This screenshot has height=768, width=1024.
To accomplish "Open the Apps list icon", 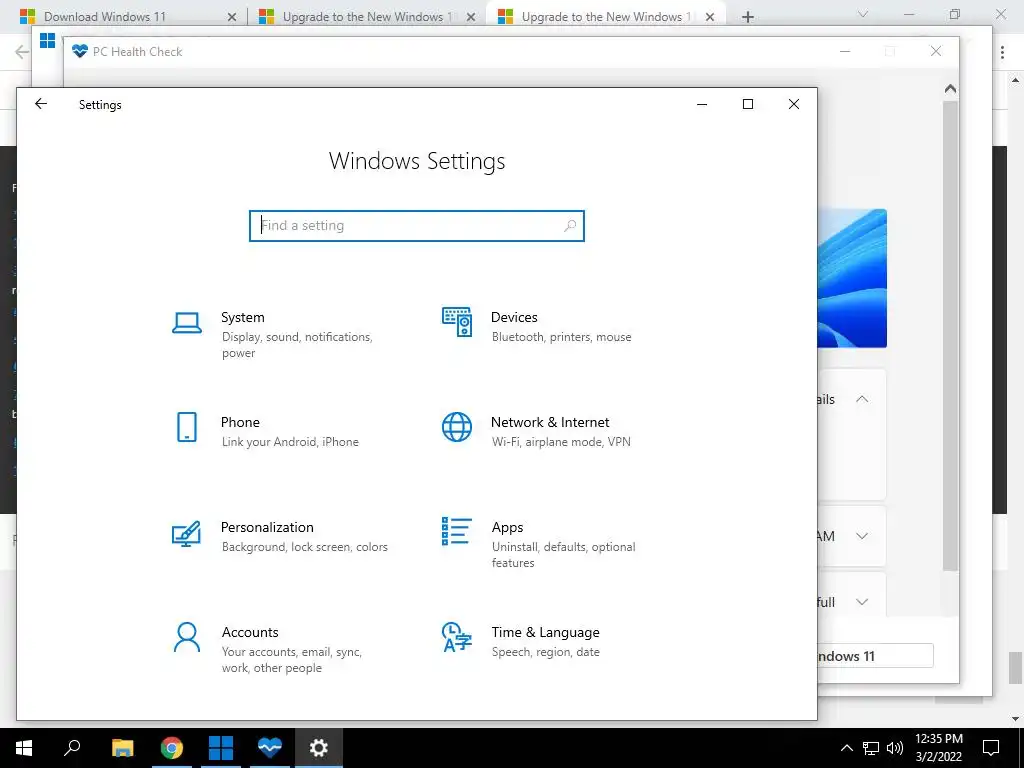I will pos(456,532).
